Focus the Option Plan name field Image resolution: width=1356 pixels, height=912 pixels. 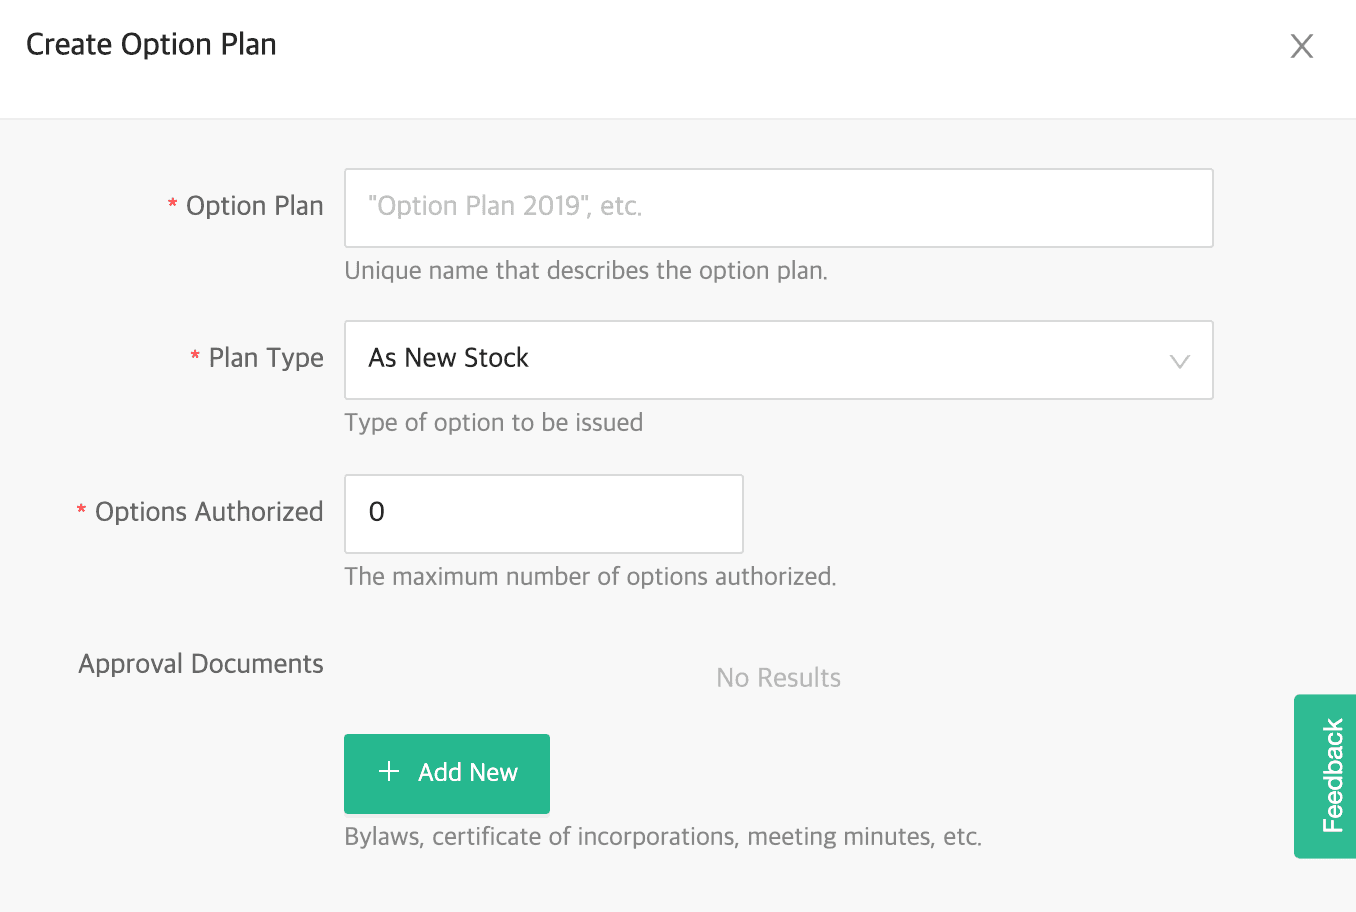(778, 208)
